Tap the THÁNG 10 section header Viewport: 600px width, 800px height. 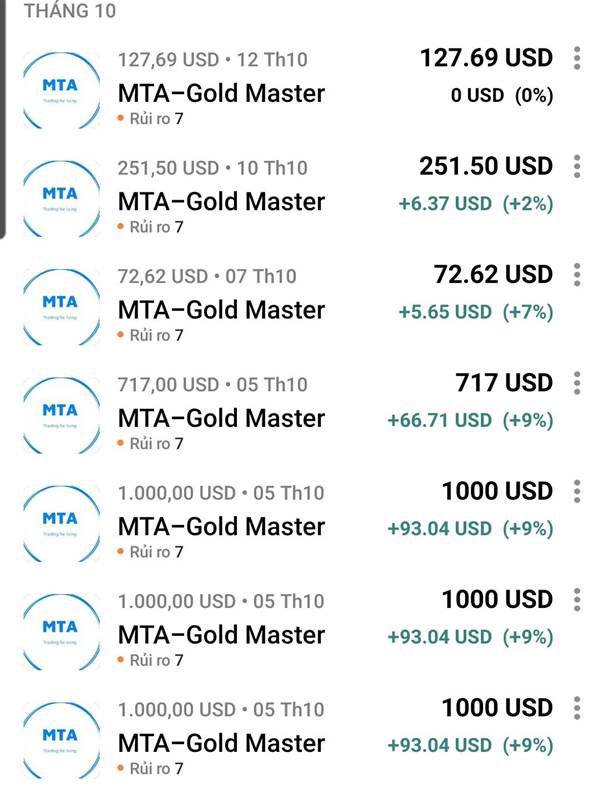69,12
